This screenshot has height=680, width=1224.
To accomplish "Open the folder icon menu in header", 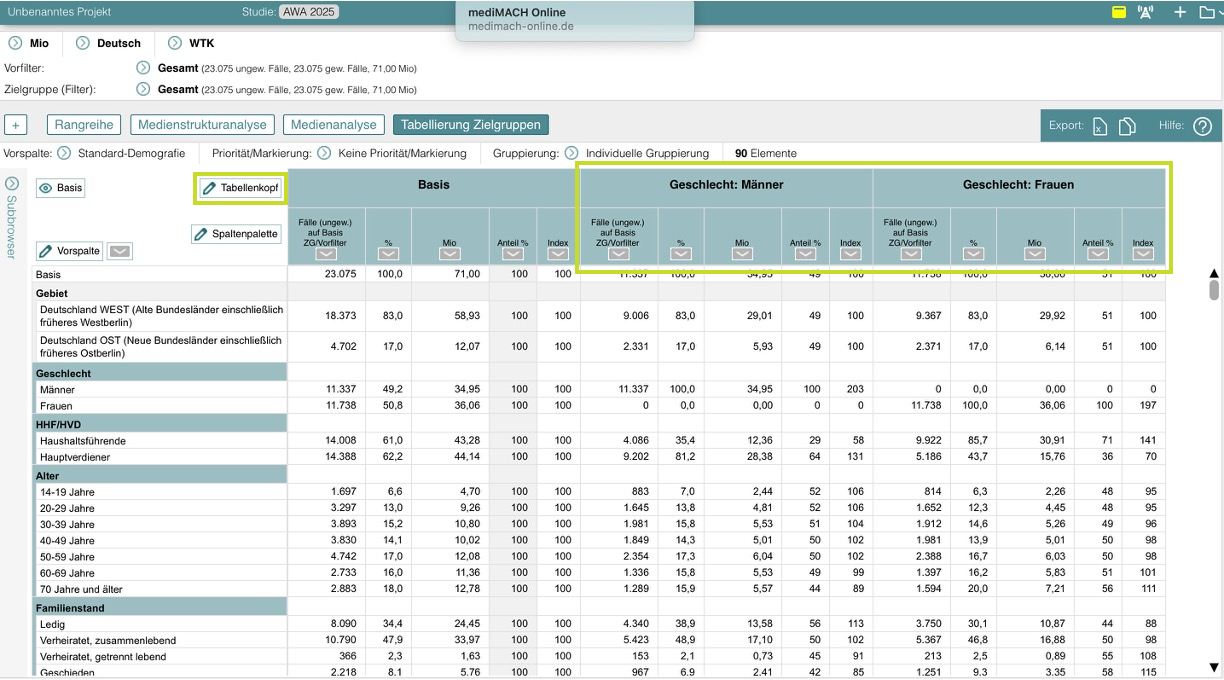I will click(1208, 13).
